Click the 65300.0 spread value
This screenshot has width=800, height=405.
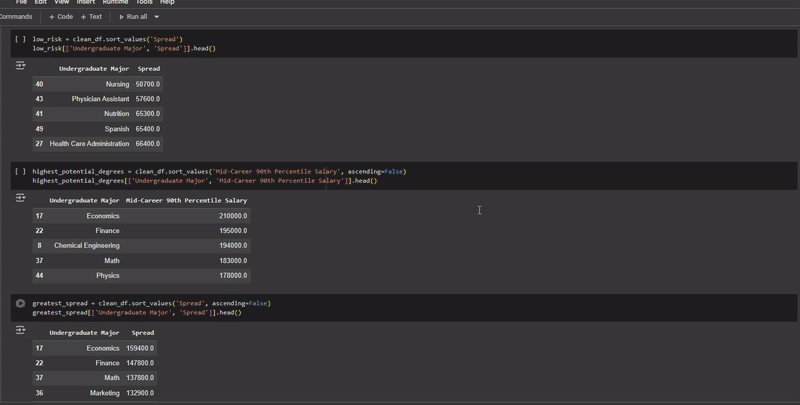[x=148, y=114]
